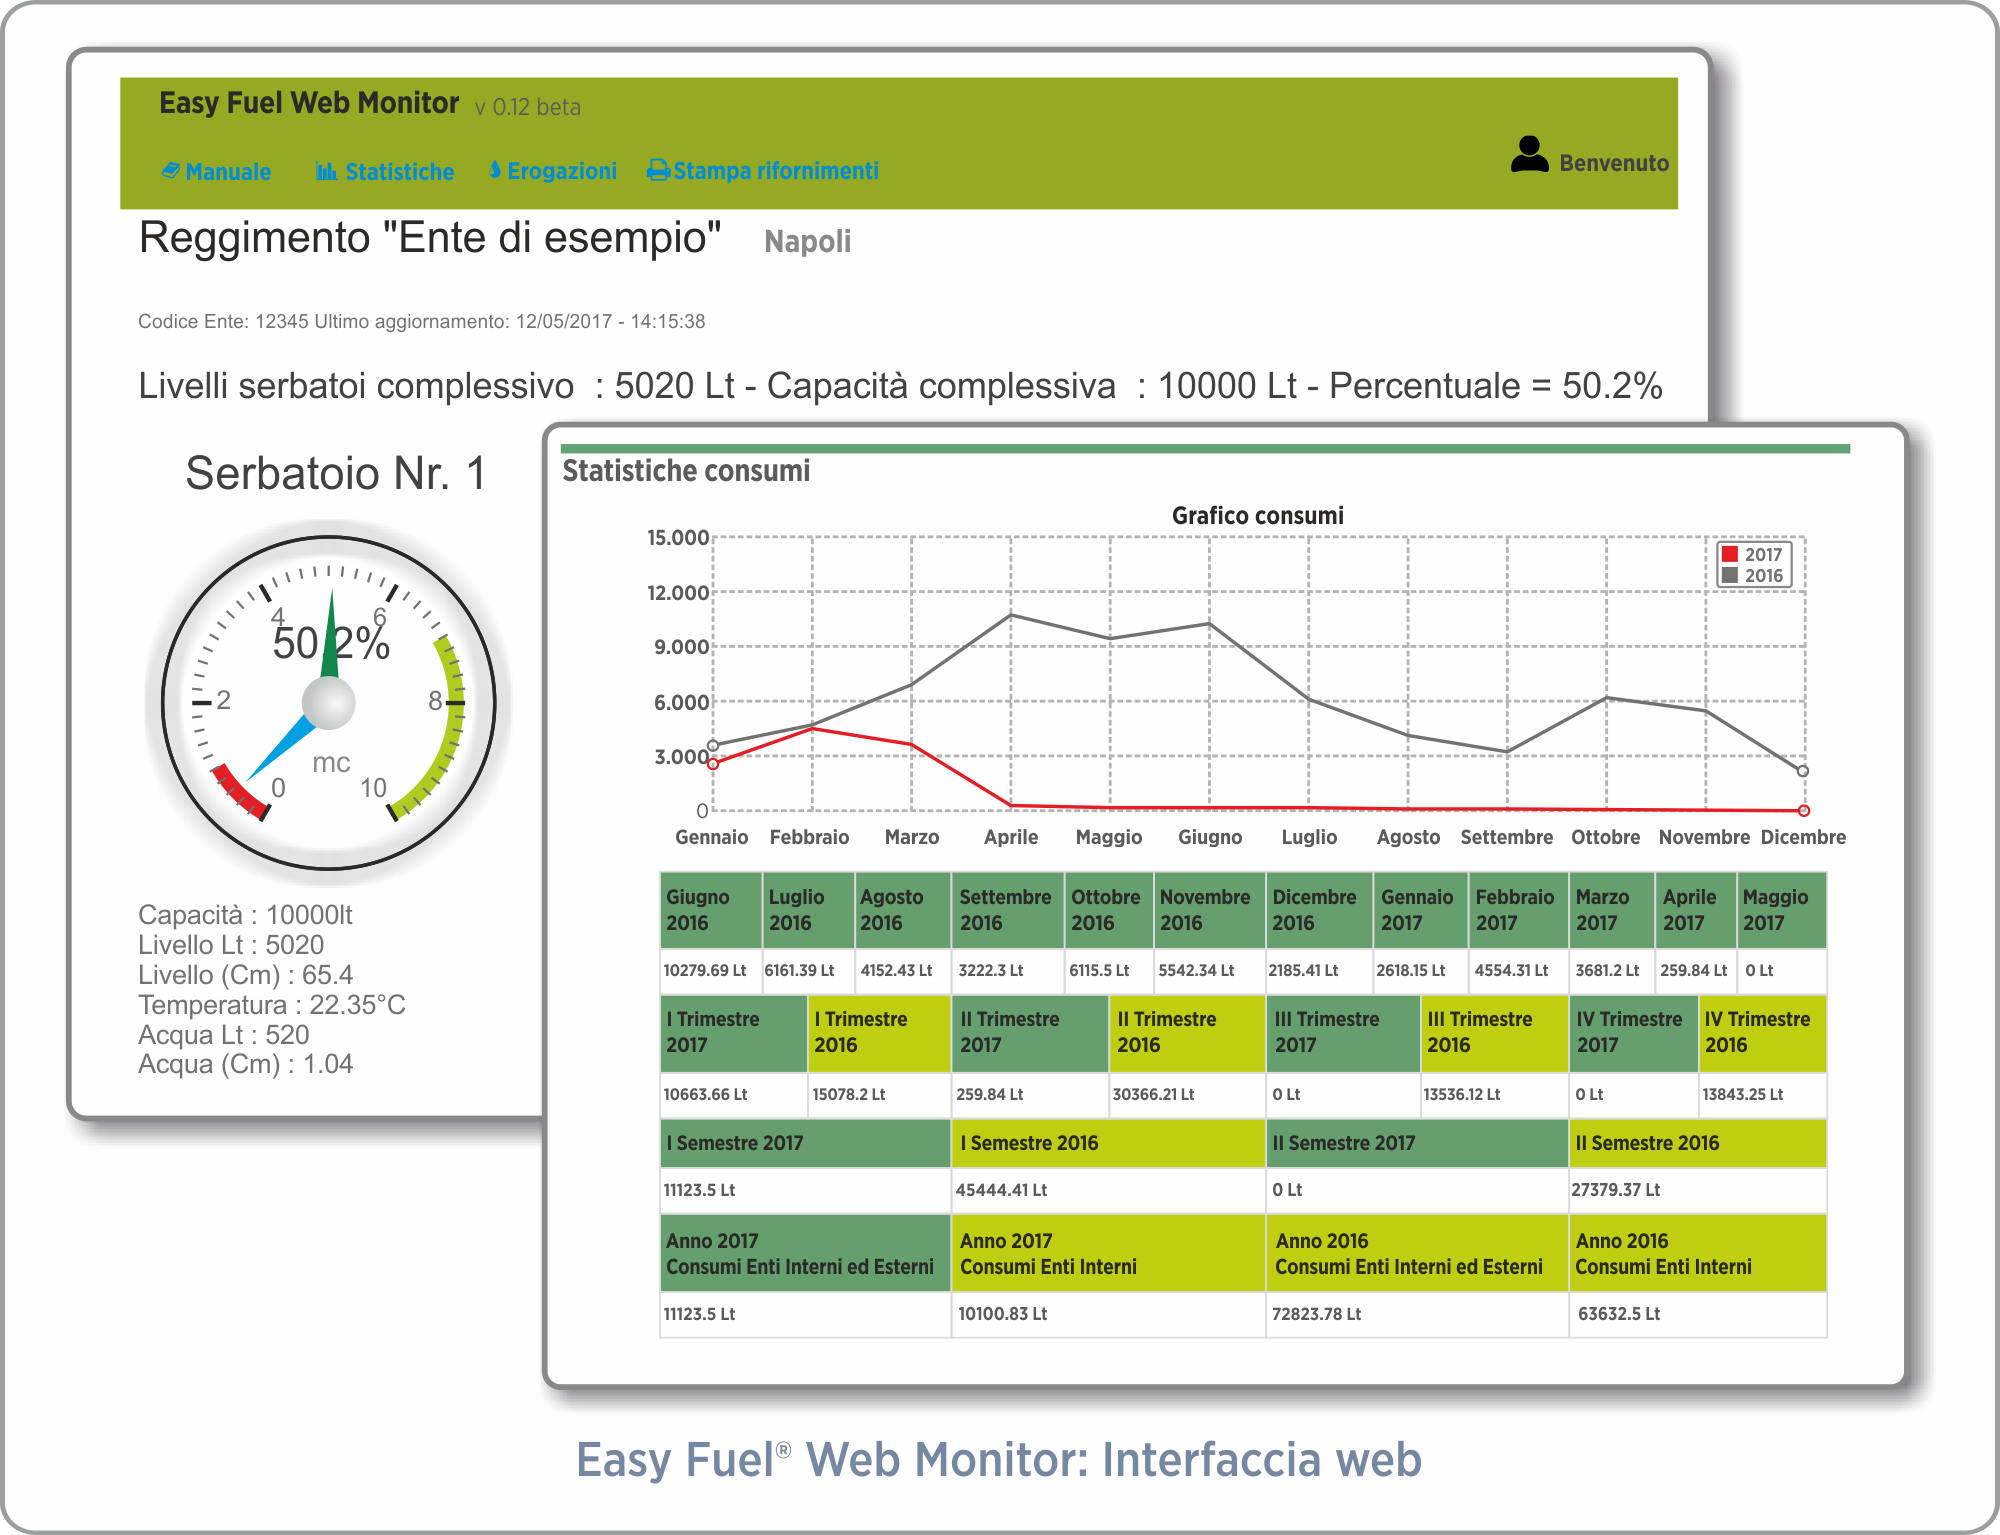Click the II Semestre 2016 header

[x=1698, y=1143]
